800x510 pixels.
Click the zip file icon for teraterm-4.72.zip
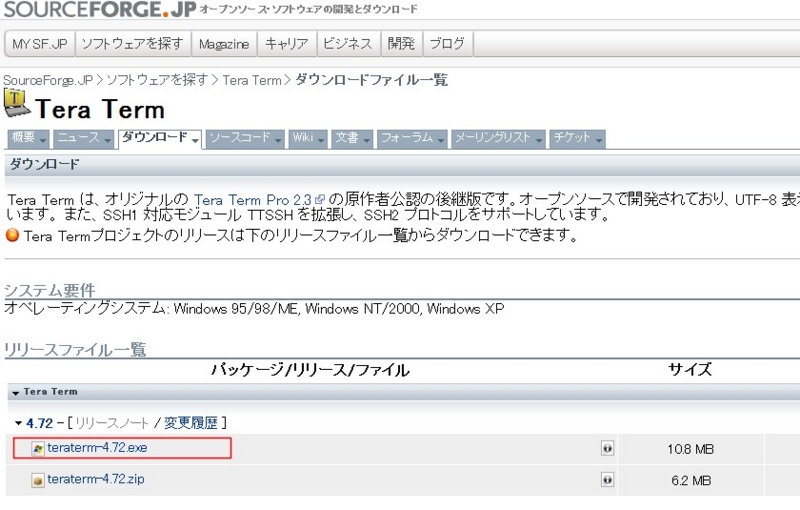(x=38, y=480)
